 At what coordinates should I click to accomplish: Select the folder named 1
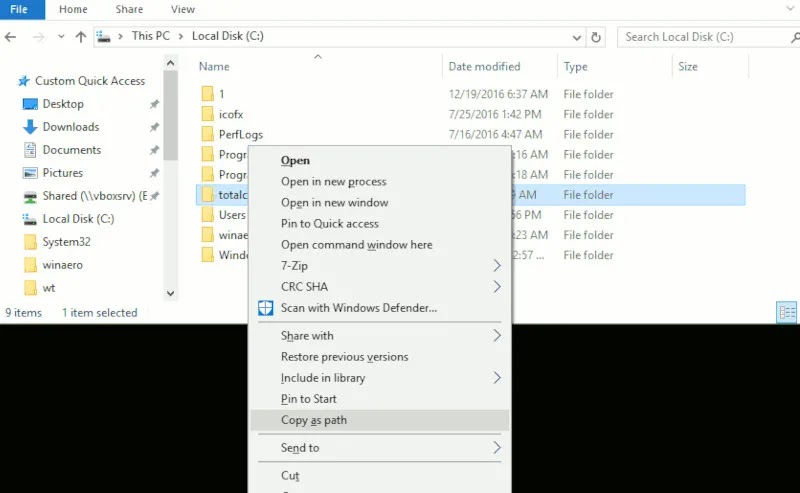coord(221,94)
